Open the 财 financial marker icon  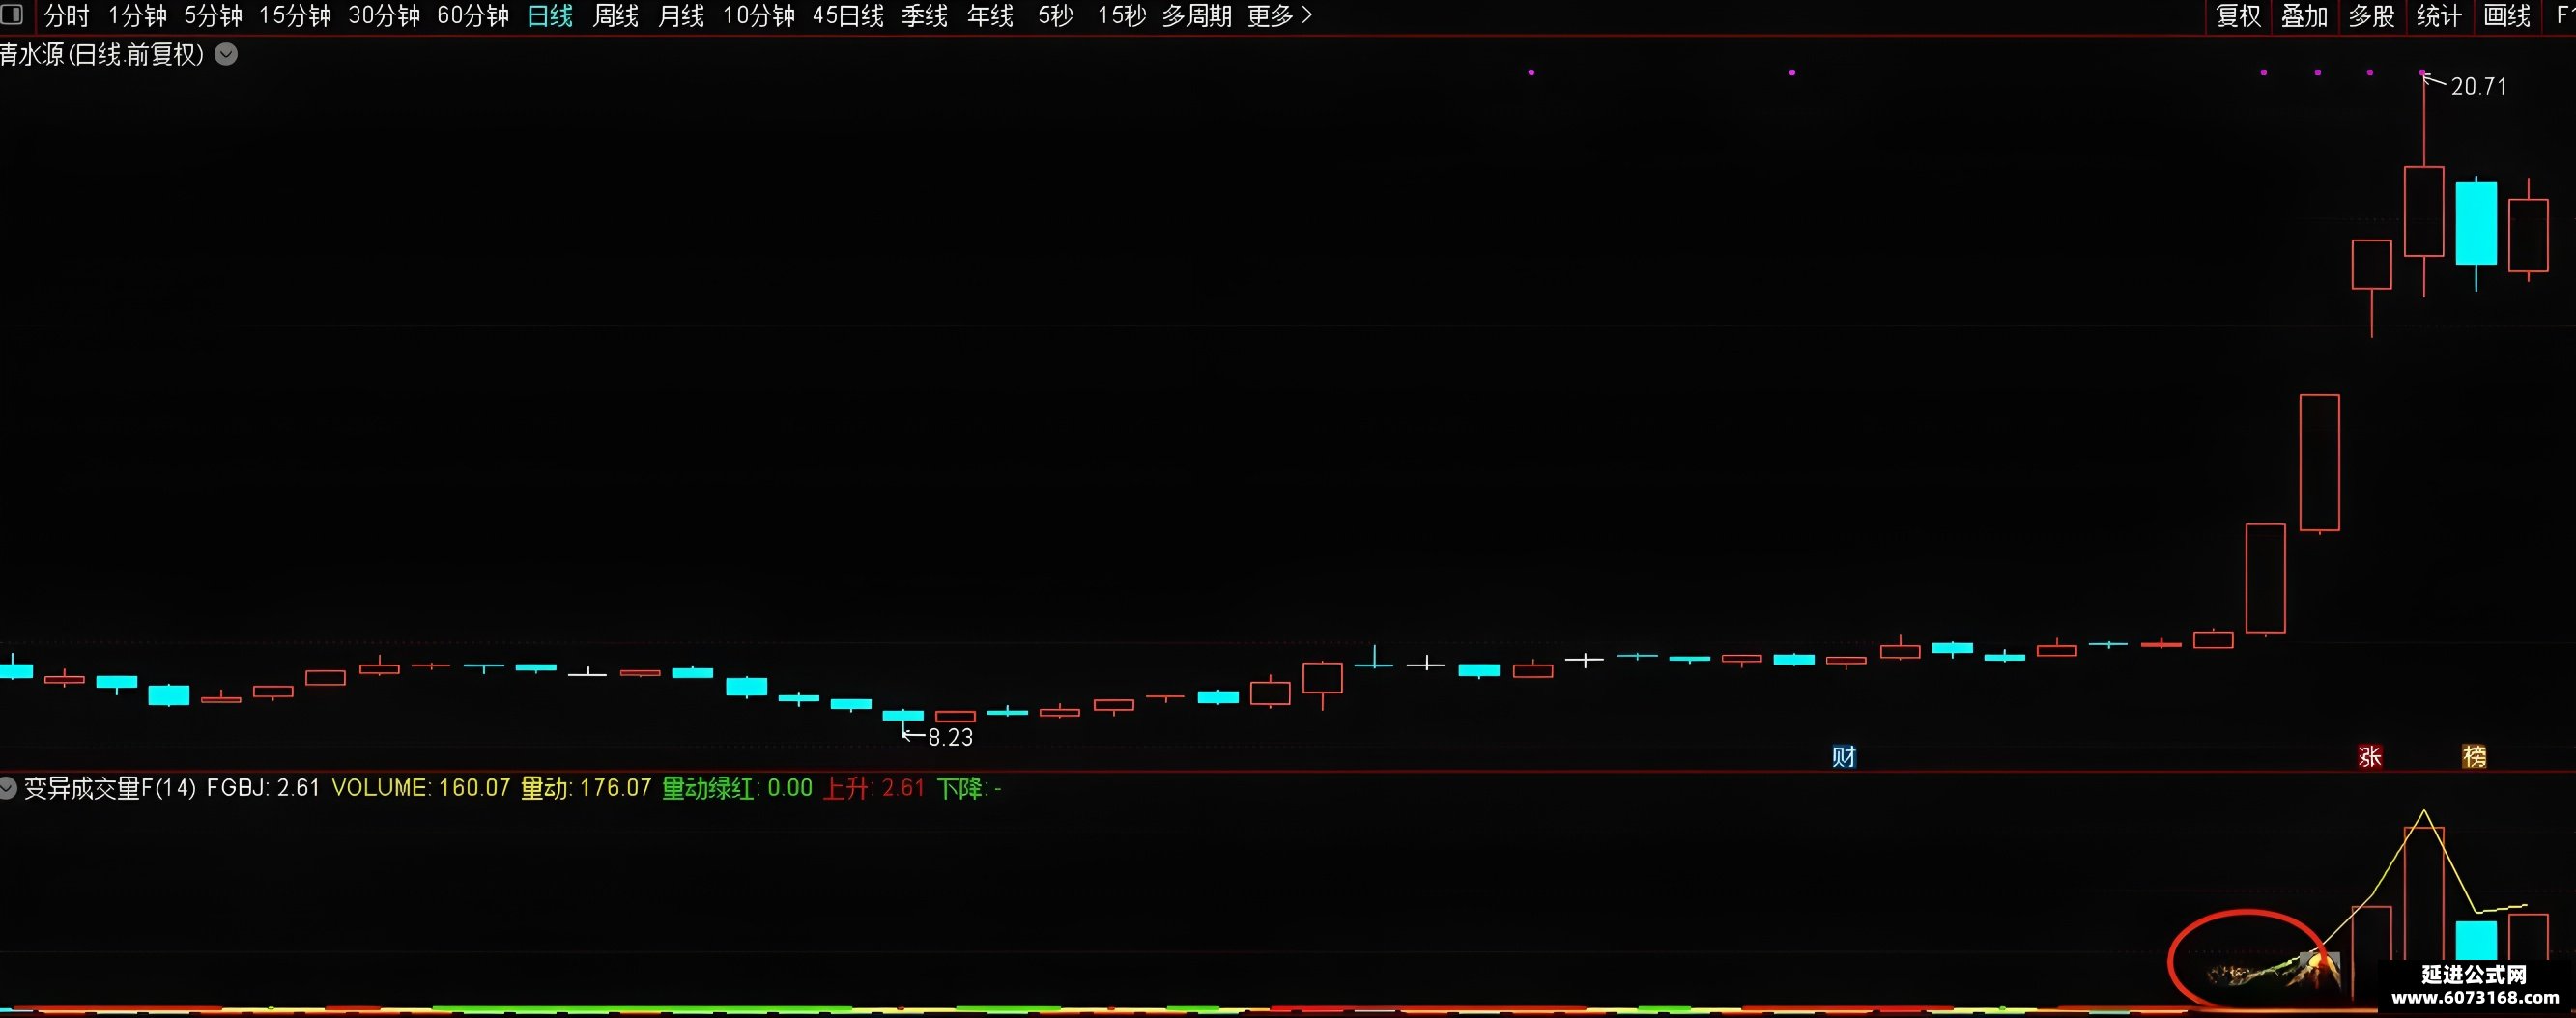coord(1844,756)
